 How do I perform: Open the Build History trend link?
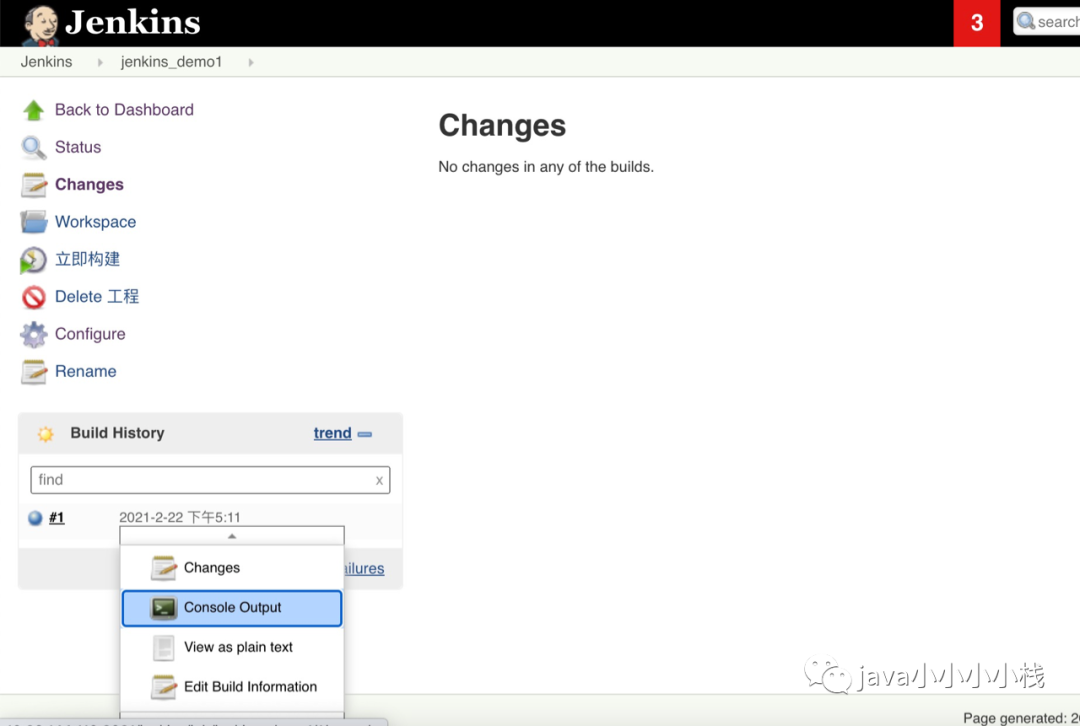pos(333,433)
